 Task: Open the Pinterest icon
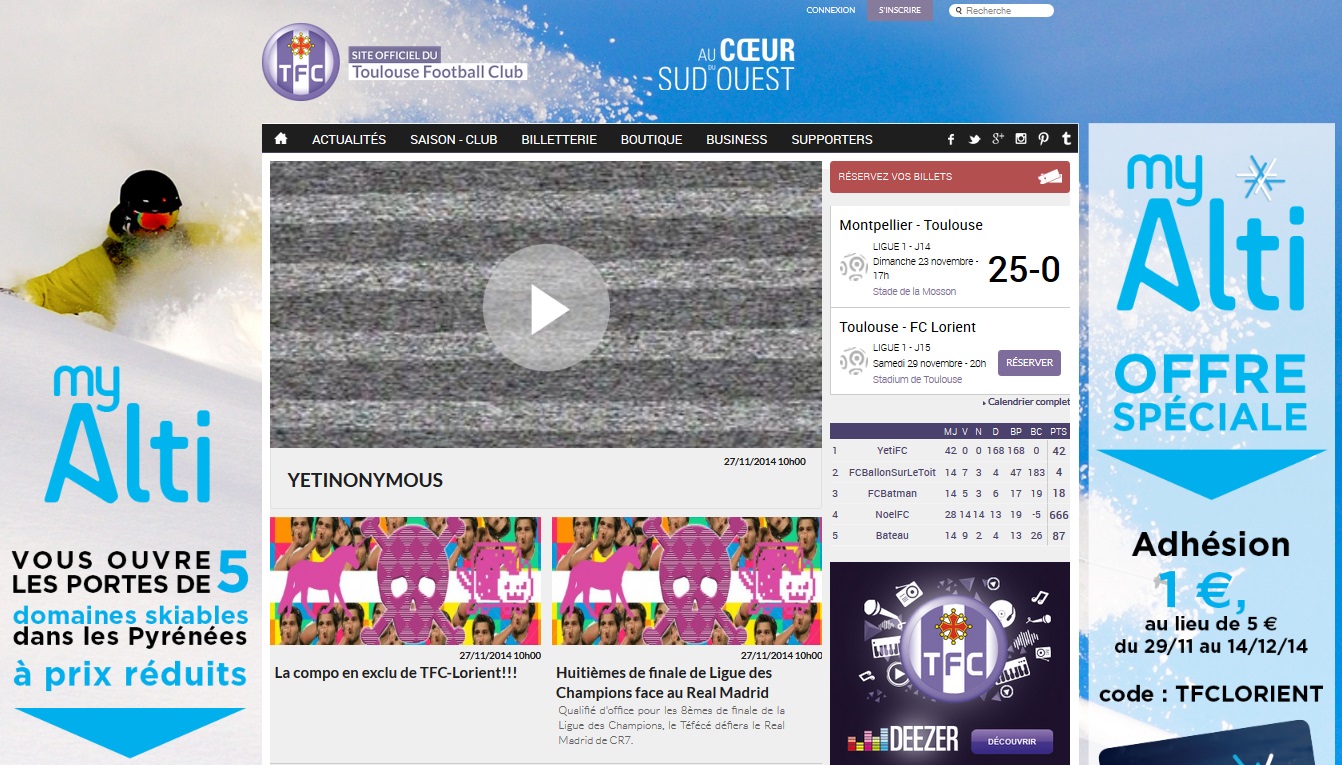click(1043, 139)
